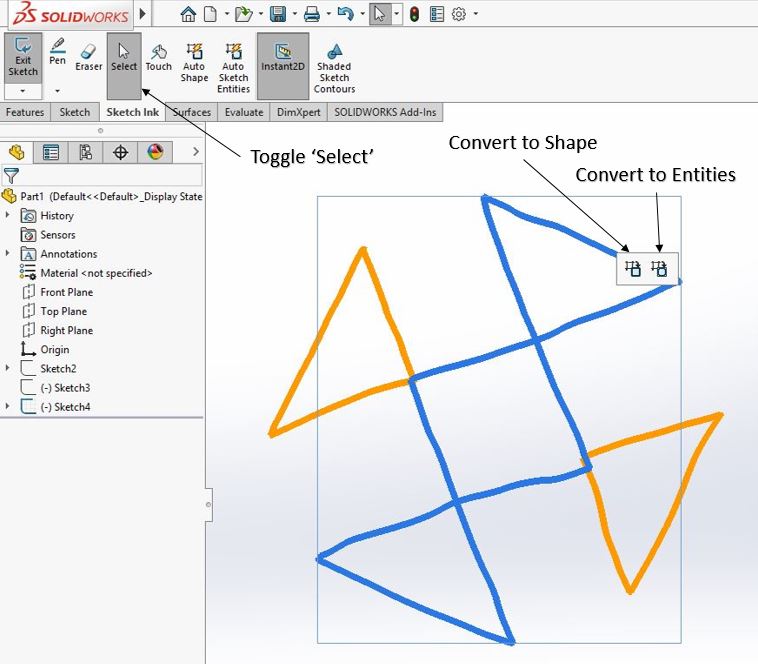Click the History folder icon
The image size is (758, 665).
click(x=29, y=216)
